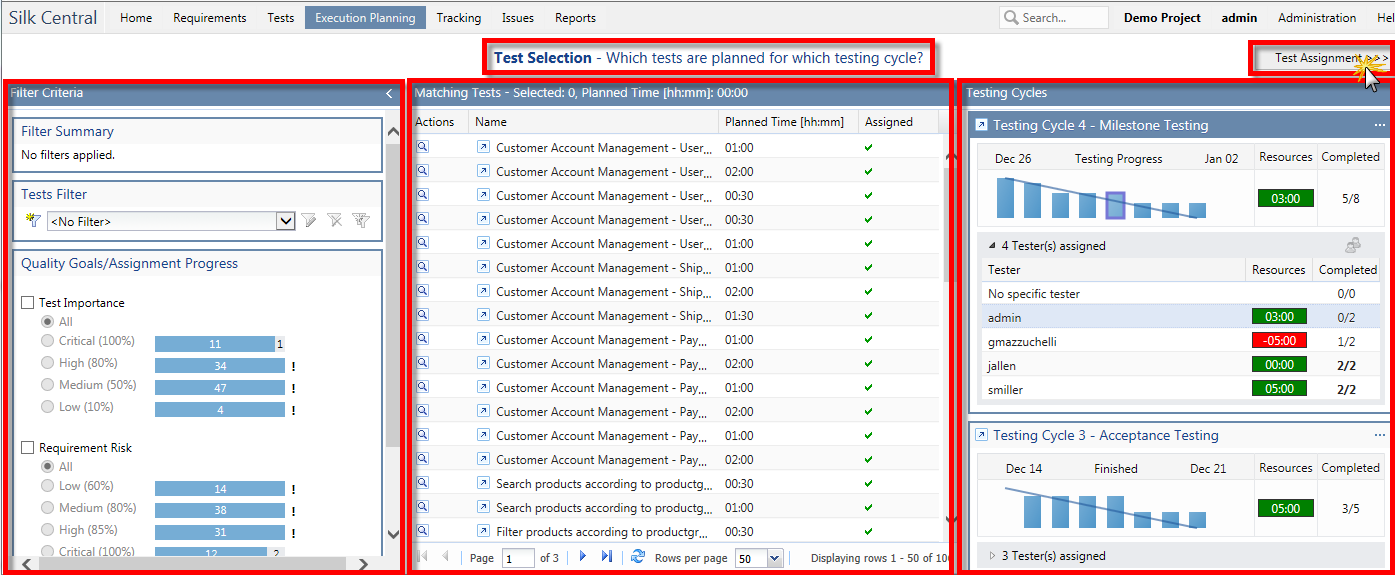1395x575 pixels.
Task: Open the <No Filter> tests filter dropdown
Action: click(285, 221)
